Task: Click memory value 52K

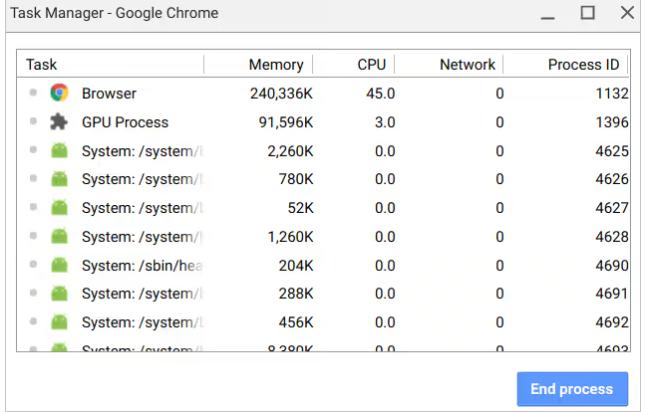Action: coord(300,208)
